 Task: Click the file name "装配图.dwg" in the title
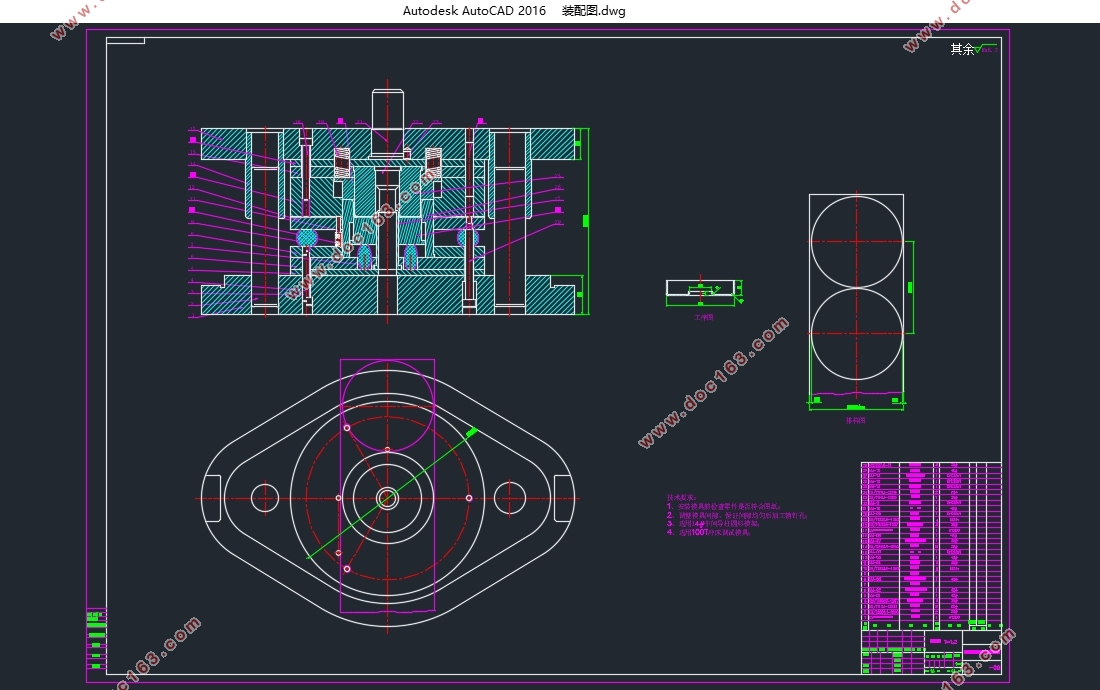tap(593, 11)
